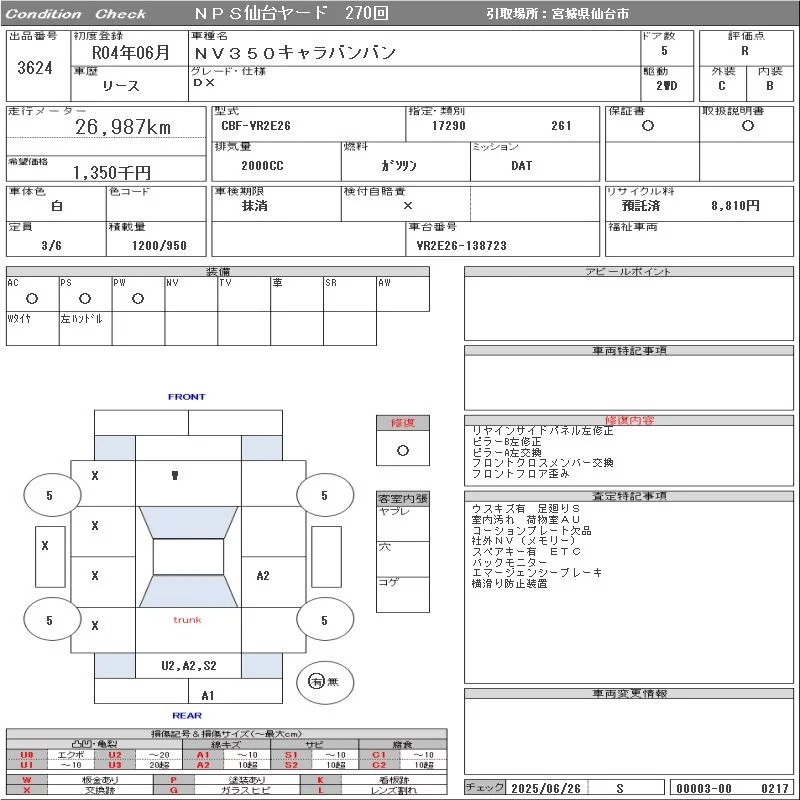Open the 査定特記事項 notes section header
This screenshot has width=800, height=800.
coord(629,496)
